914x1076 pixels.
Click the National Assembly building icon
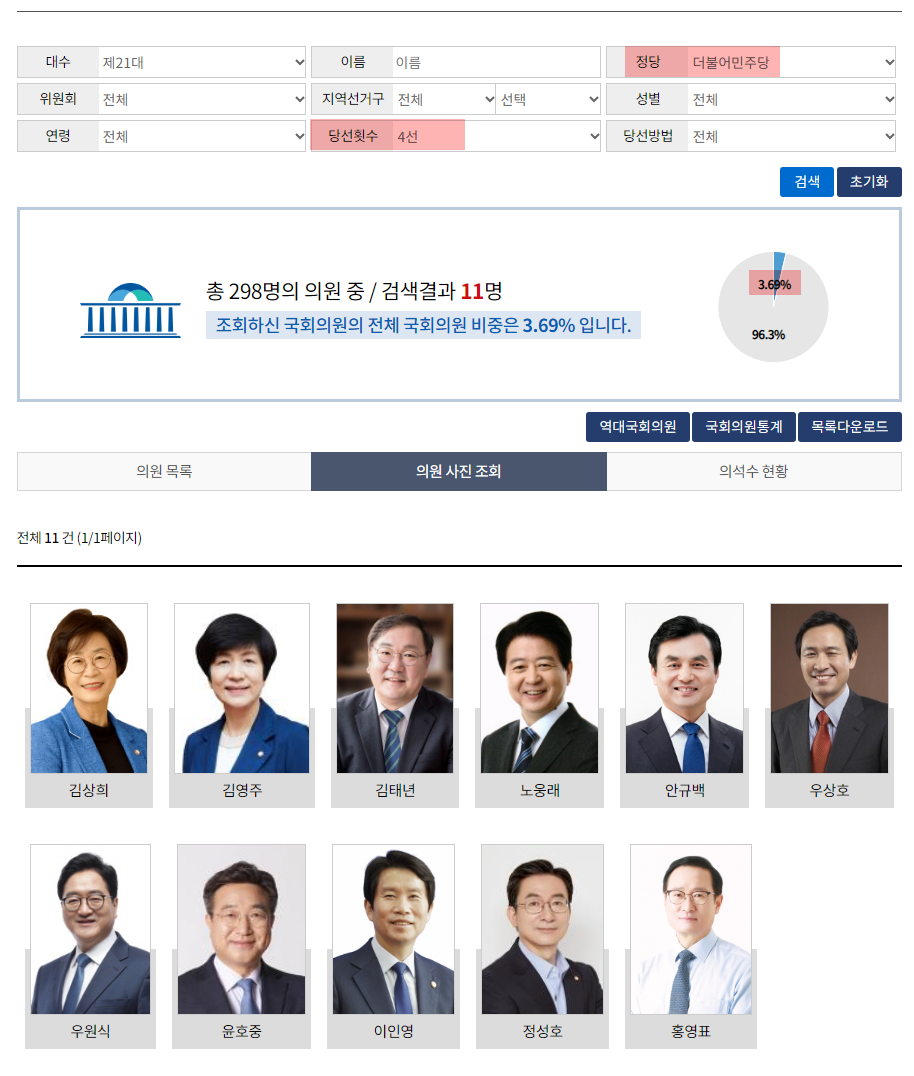[x=130, y=310]
